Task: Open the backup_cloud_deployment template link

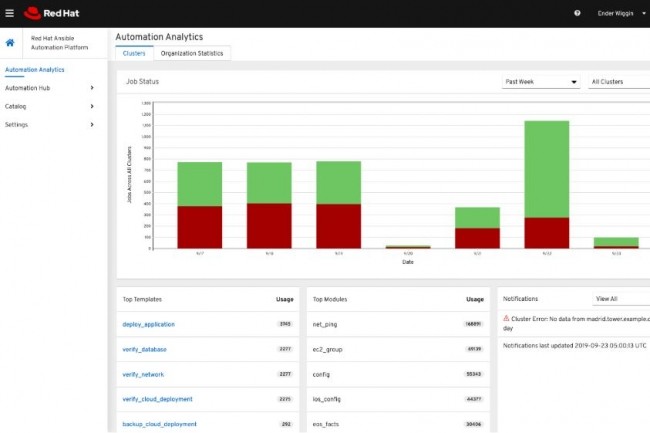Action: (159, 424)
